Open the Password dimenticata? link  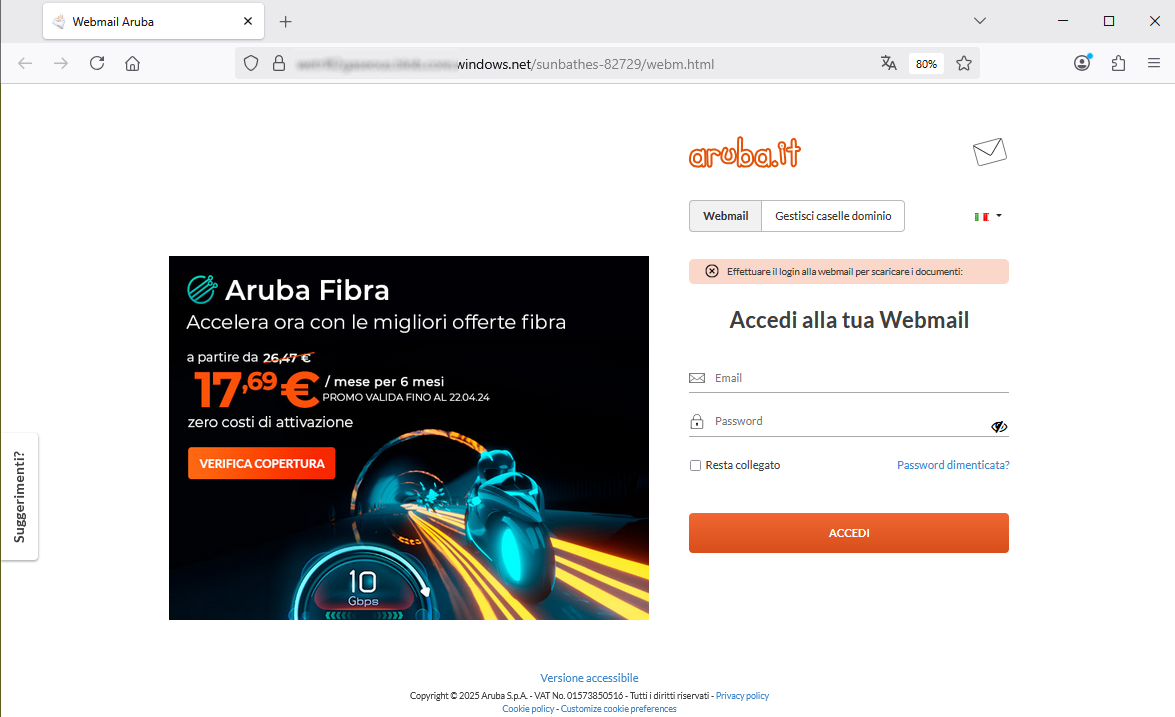(x=953, y=465)
